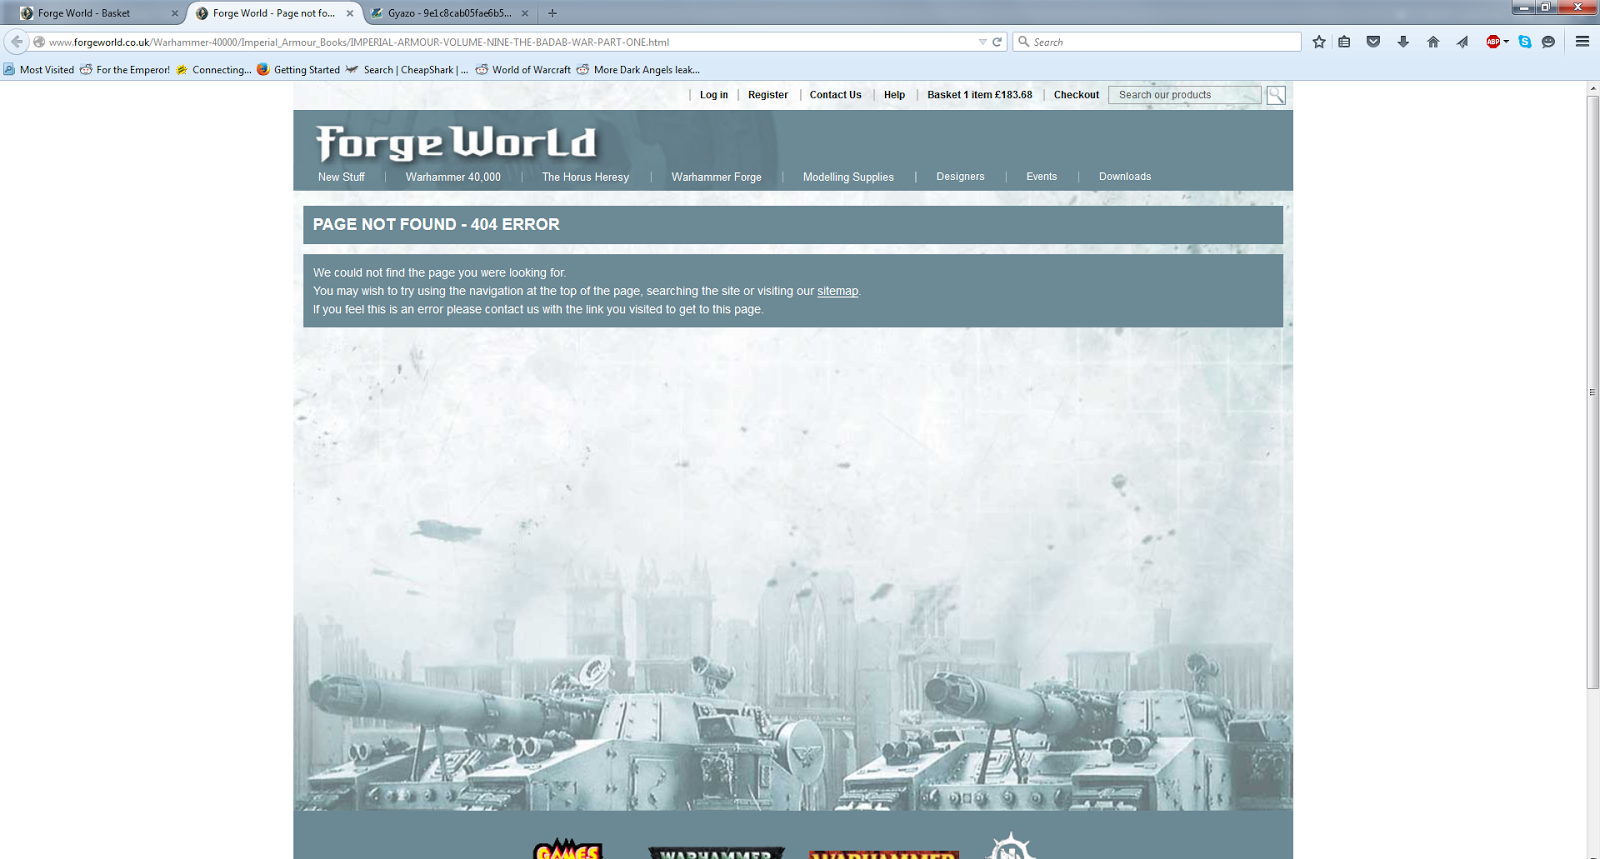Click the site identity globe icon

click(39, 42)
